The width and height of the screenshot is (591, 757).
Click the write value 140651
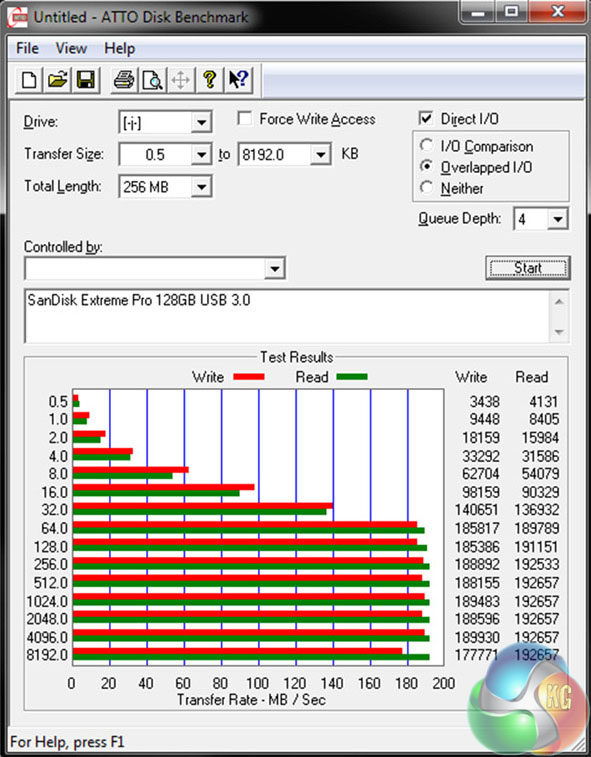click(x=477, y=510)
